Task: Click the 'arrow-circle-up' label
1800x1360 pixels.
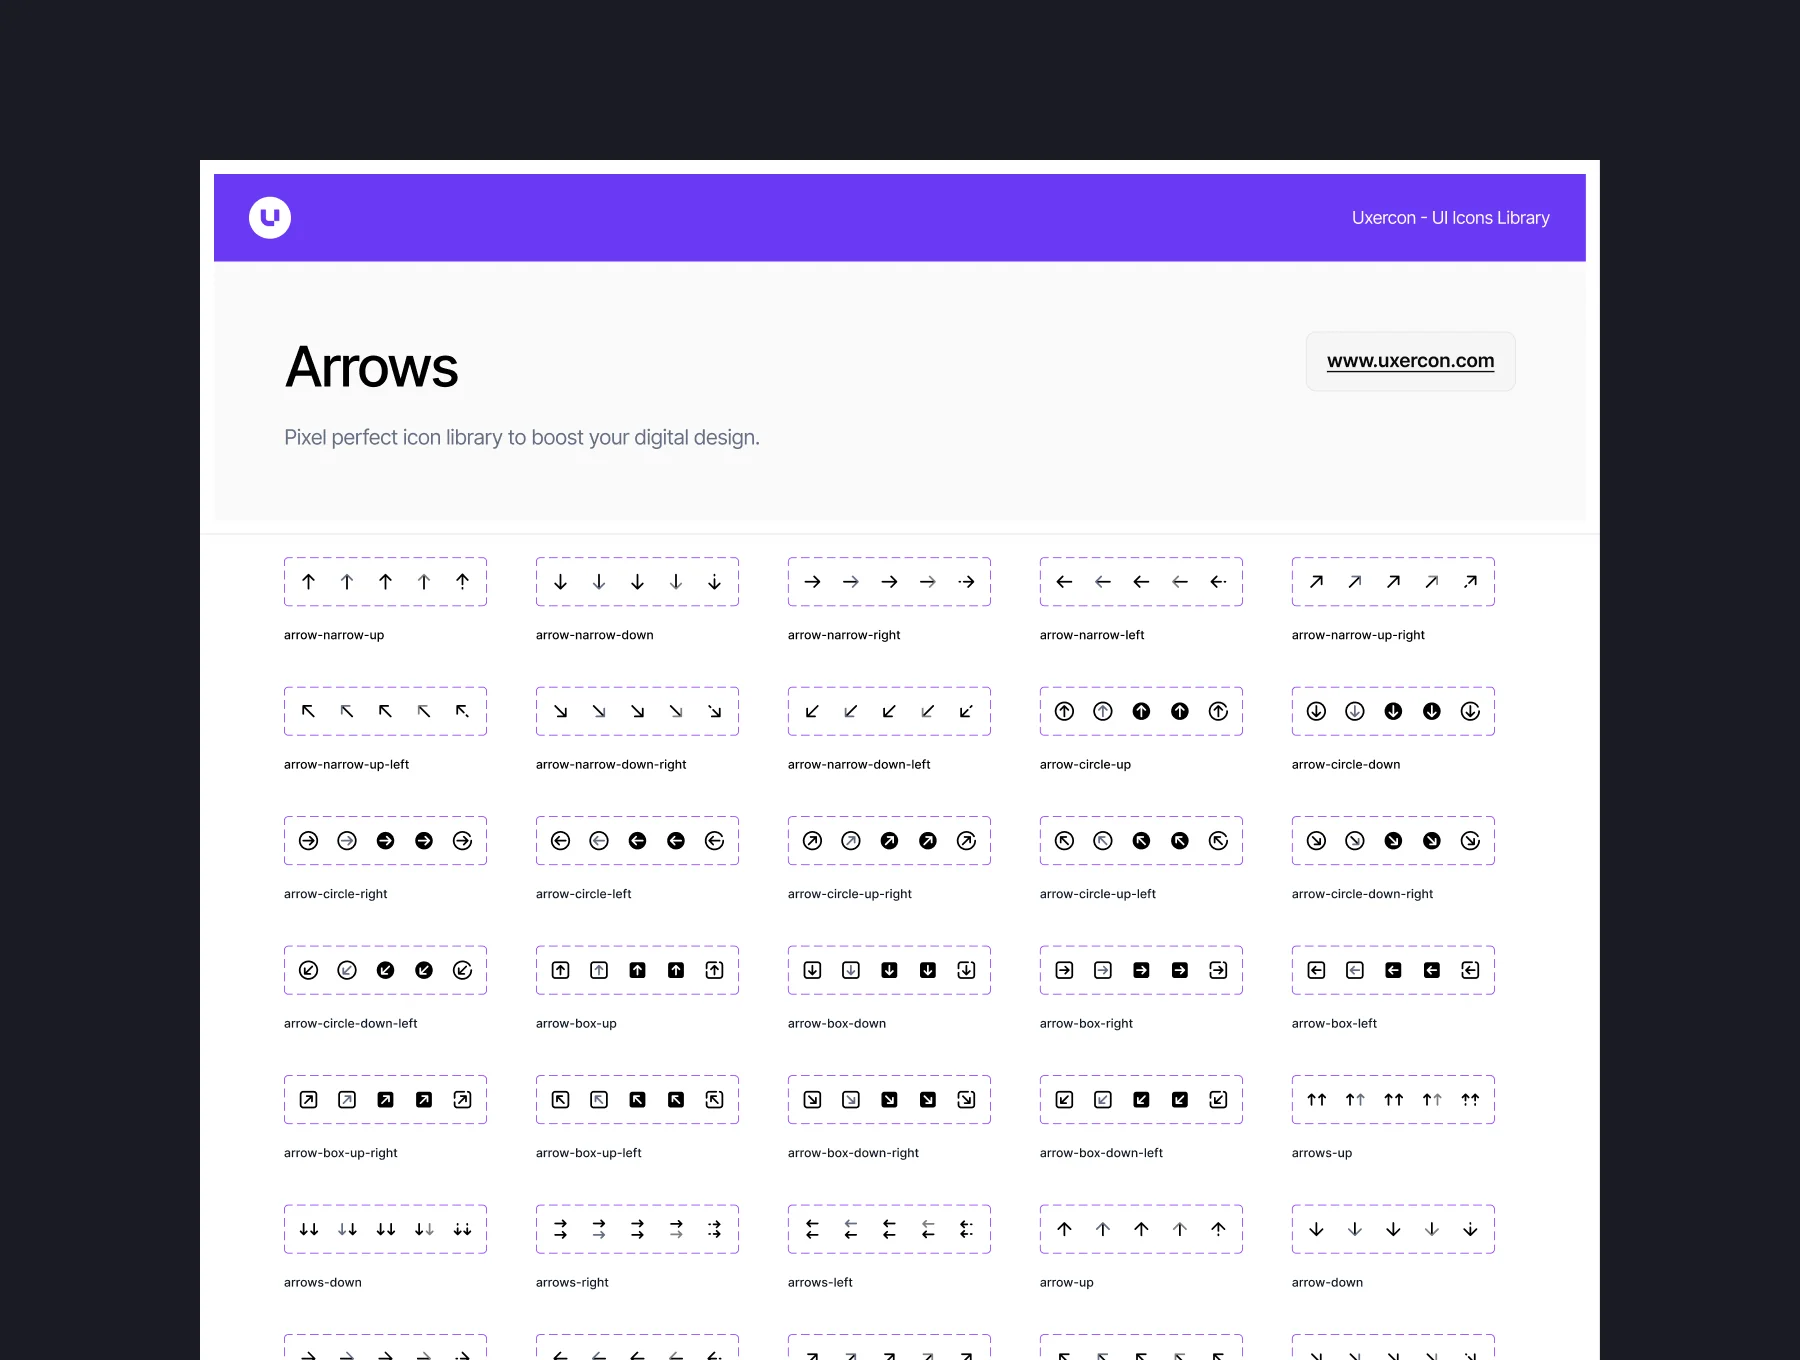Action: click(1085, 765)
